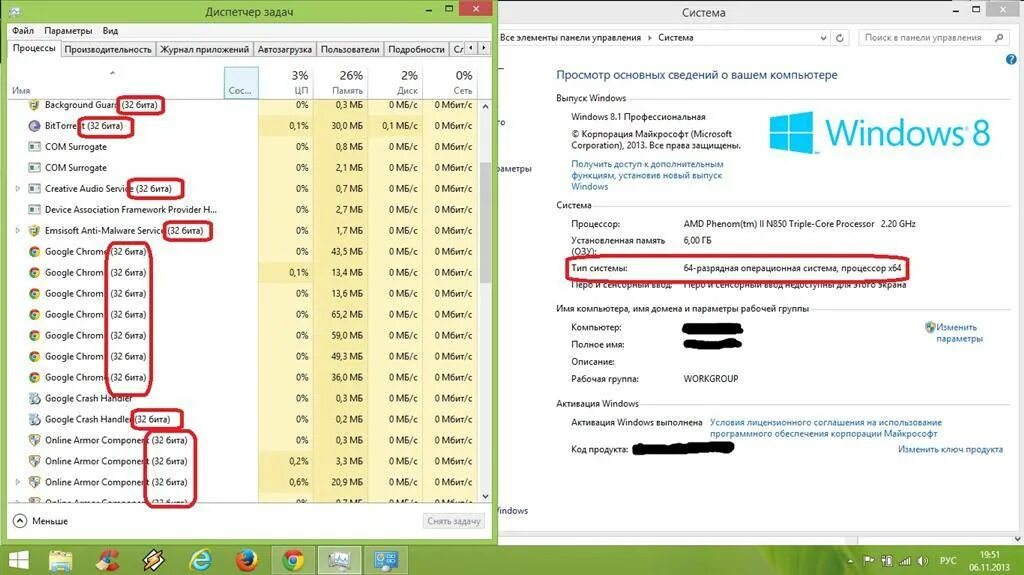Click icon of COM Surrogate using 0,8 МБ

pyautogui.click(x=35, y=146)
